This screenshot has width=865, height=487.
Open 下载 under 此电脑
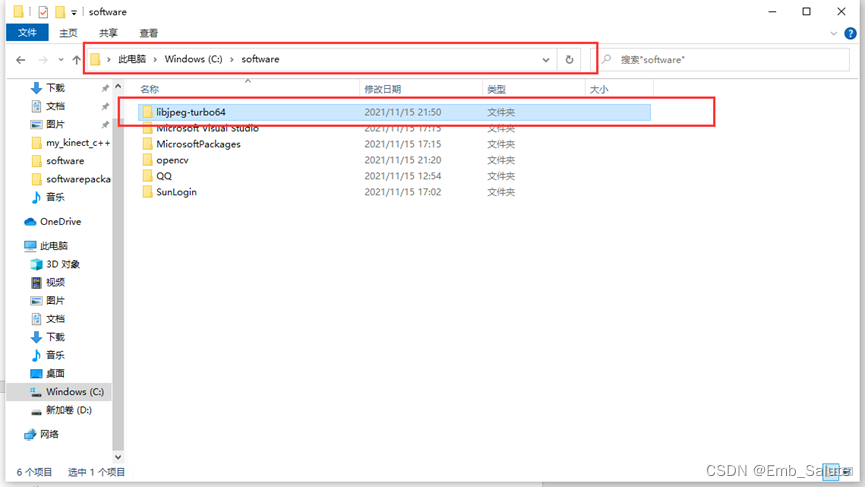55,337
